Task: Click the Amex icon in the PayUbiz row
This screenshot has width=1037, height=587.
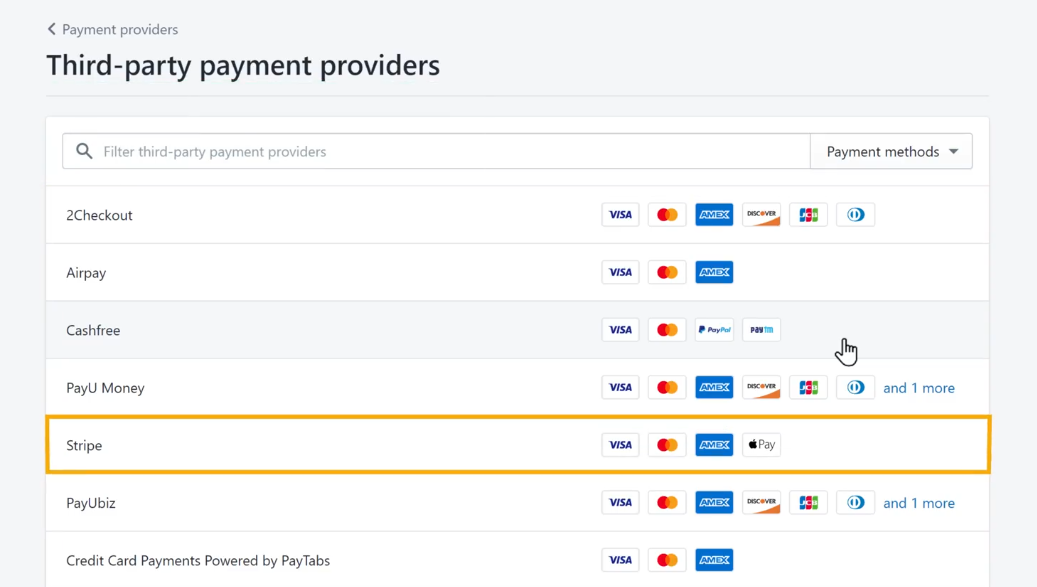Action: [x=714, y=502]
